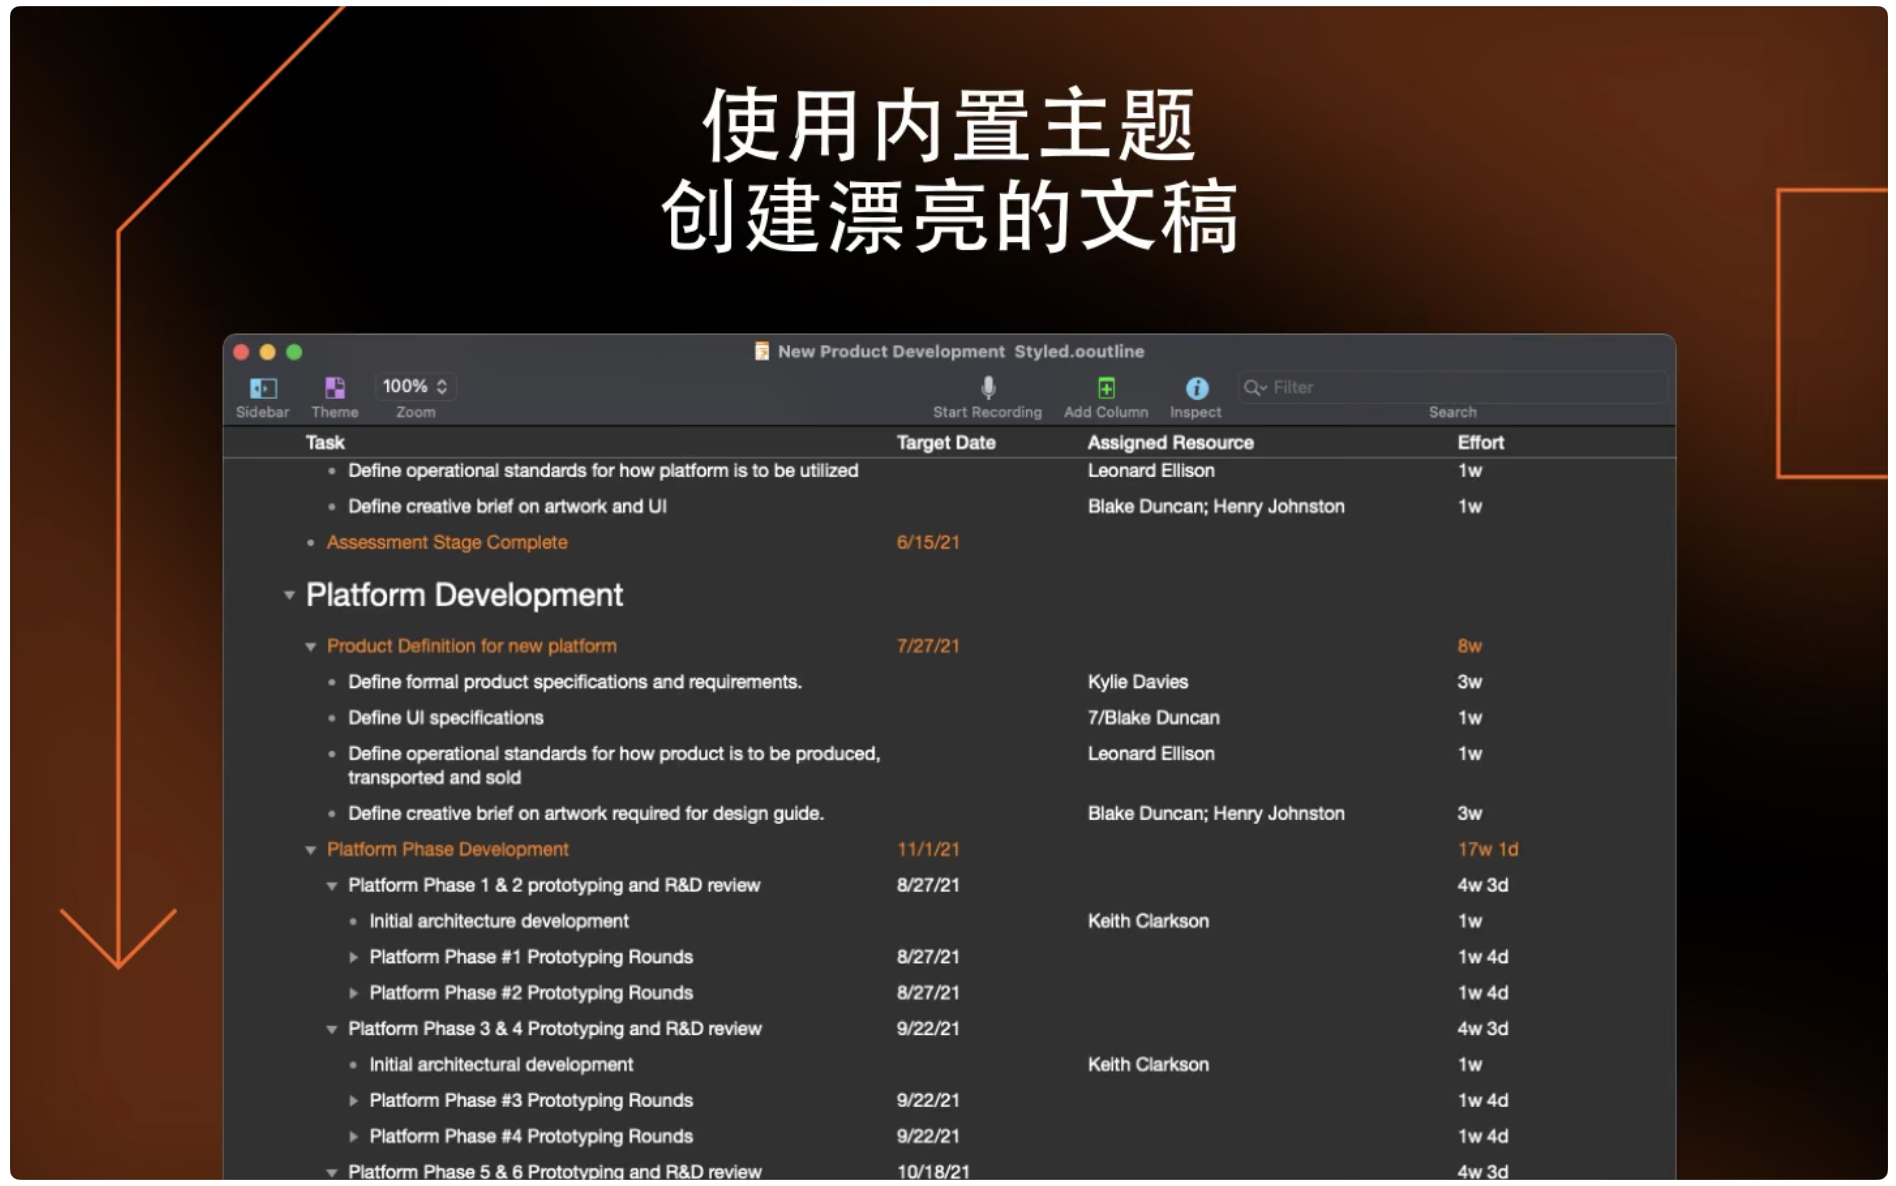This screenshot has width=1896, height=1186.
Task: Expand Platform Phase #4 Prototyping Rounds
Action: pyautogui.click(x=352, y=1136)
